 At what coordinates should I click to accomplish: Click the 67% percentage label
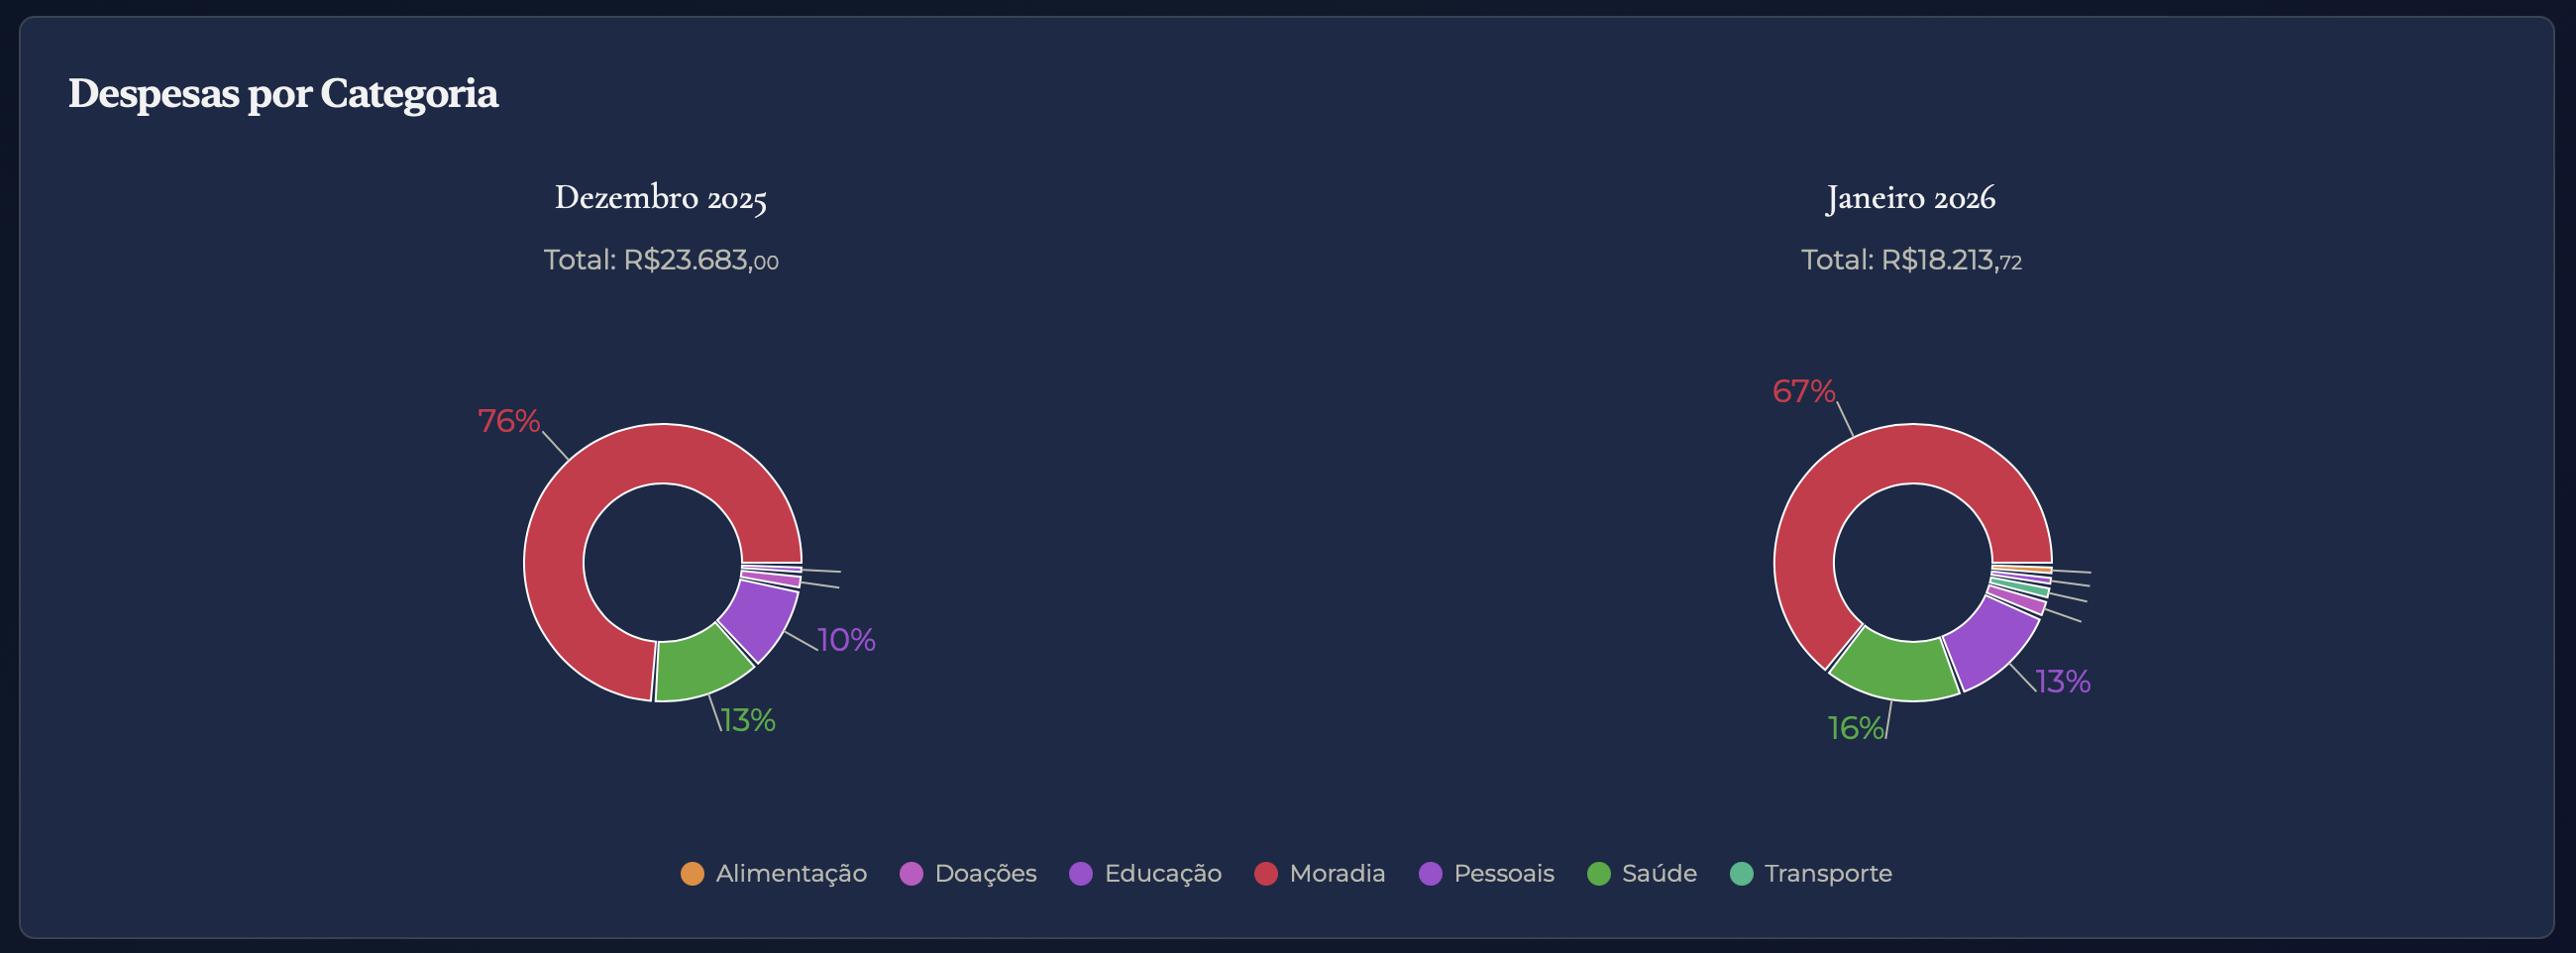point(1803,391)
